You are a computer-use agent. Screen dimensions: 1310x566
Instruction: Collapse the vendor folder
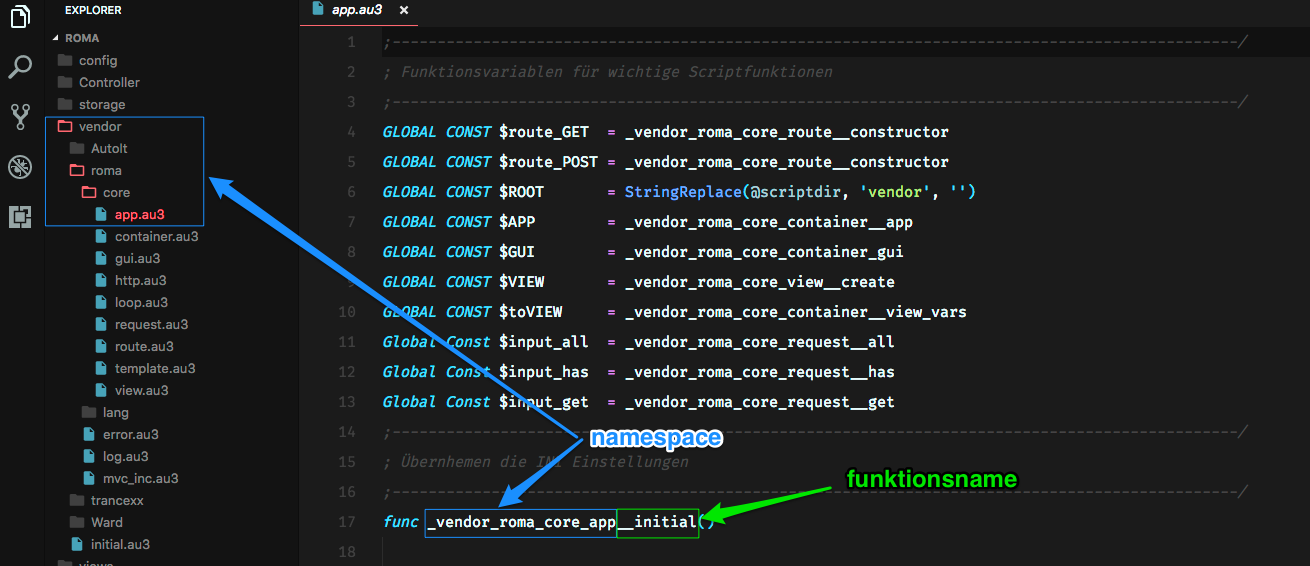(x=99, y=127)
